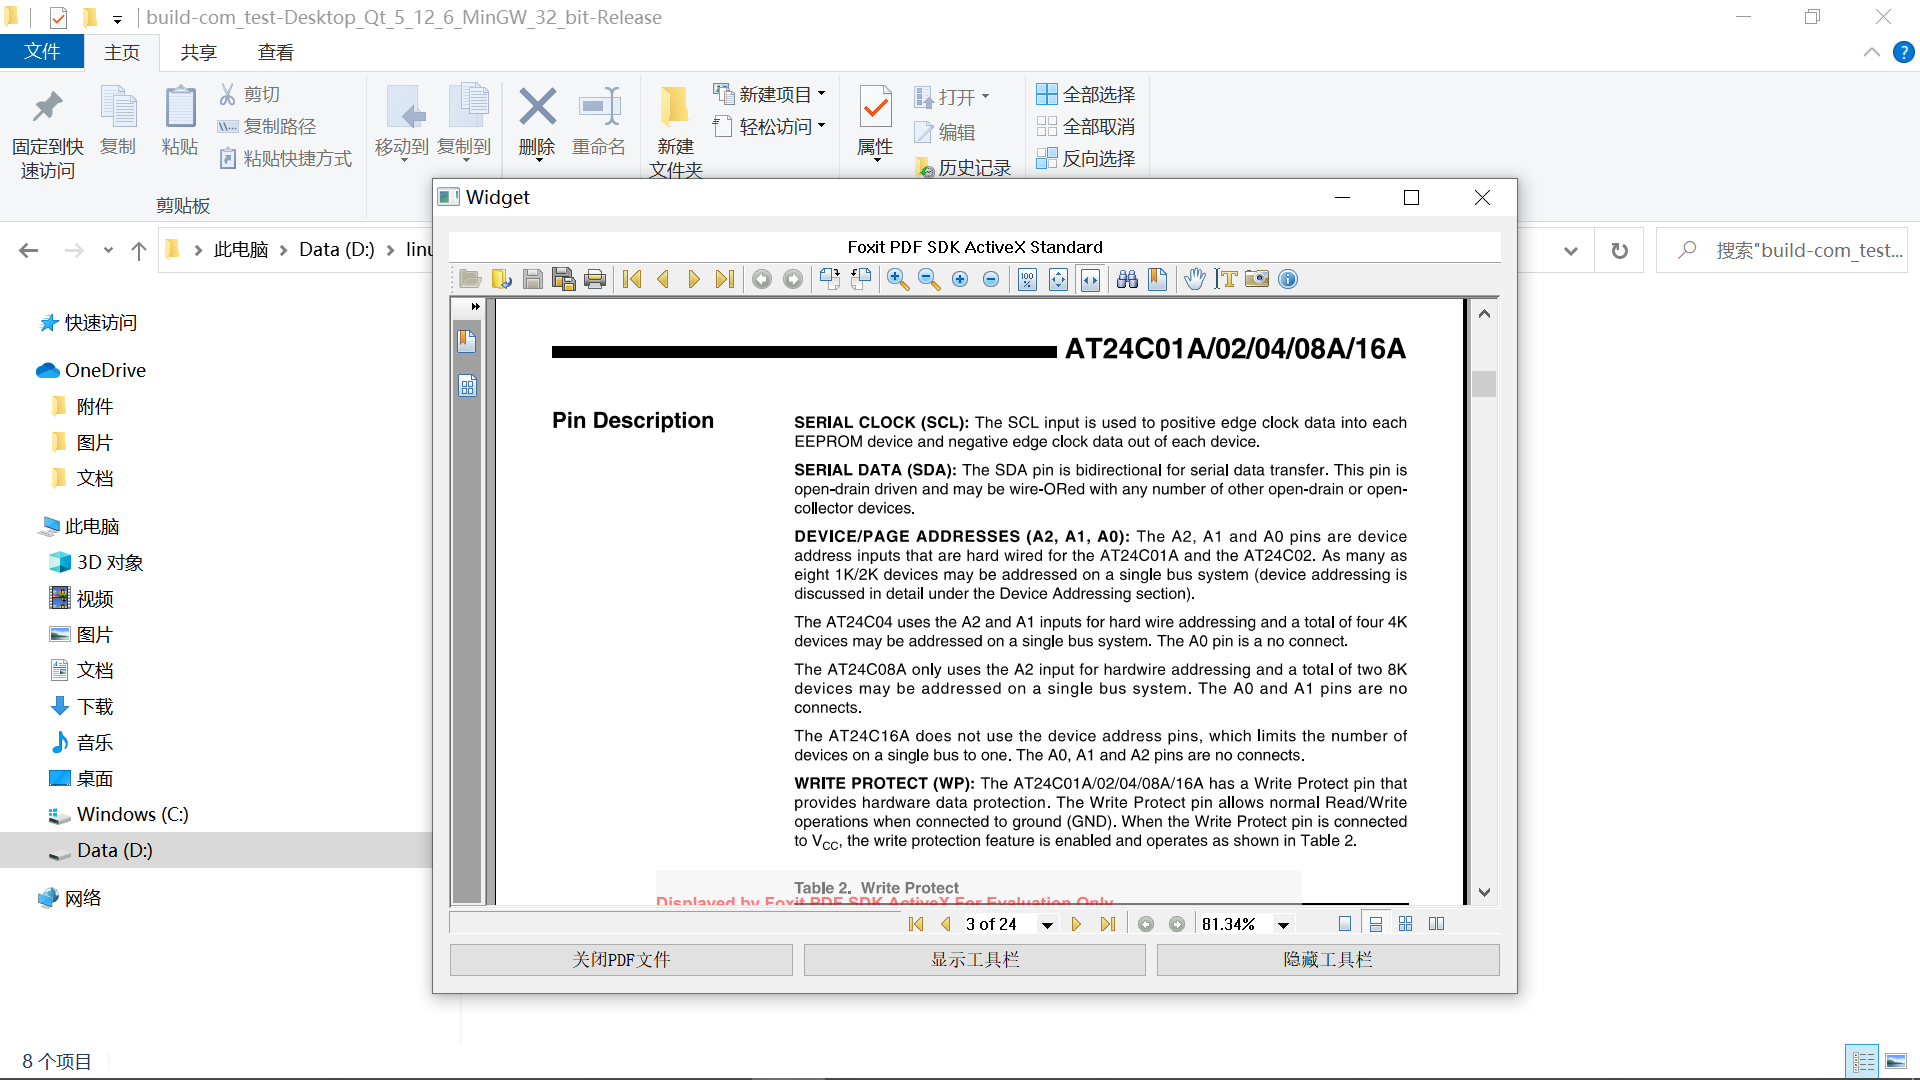Go to last page in top toolbar
This screenshot has height=1080, width=1920.
[725, 280]
